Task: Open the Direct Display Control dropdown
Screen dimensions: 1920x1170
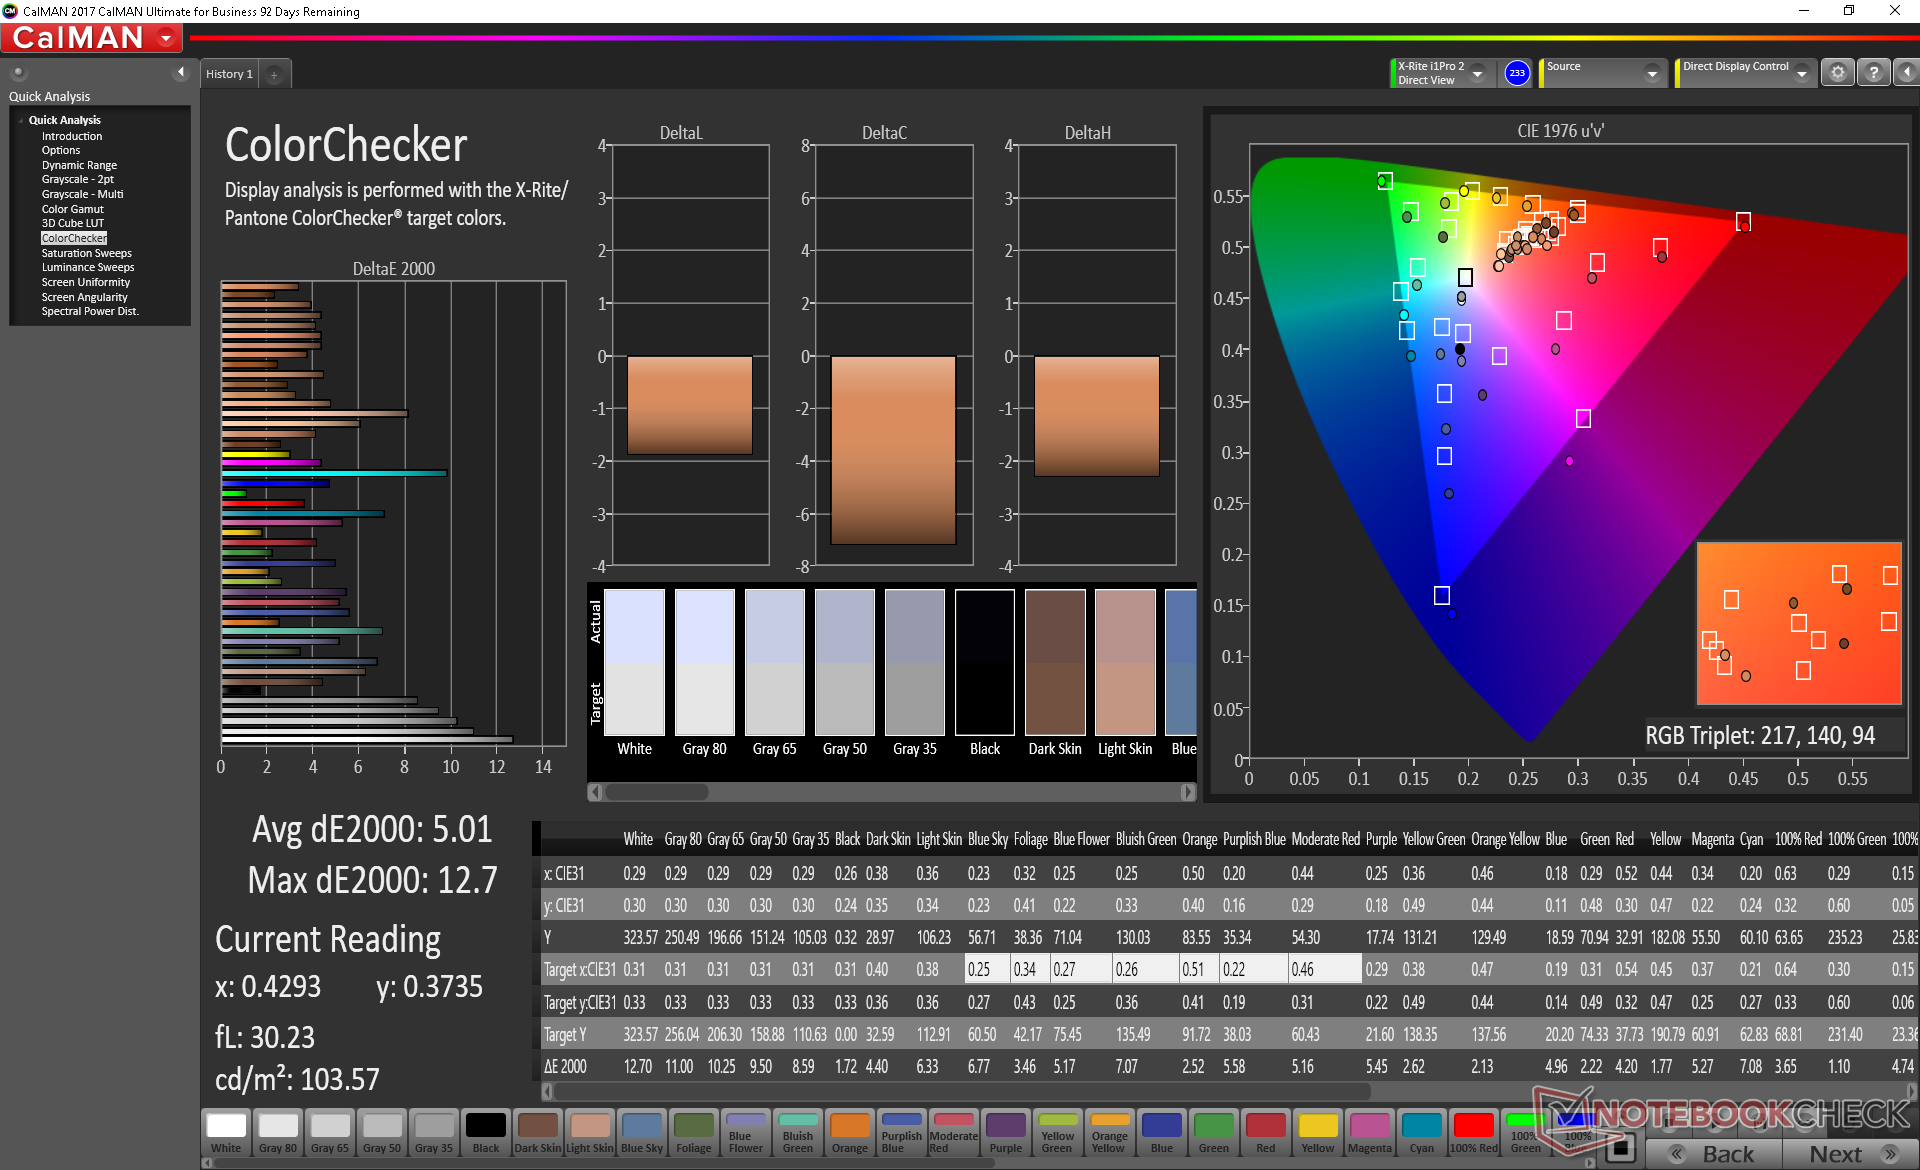Action: point(1802,74)
